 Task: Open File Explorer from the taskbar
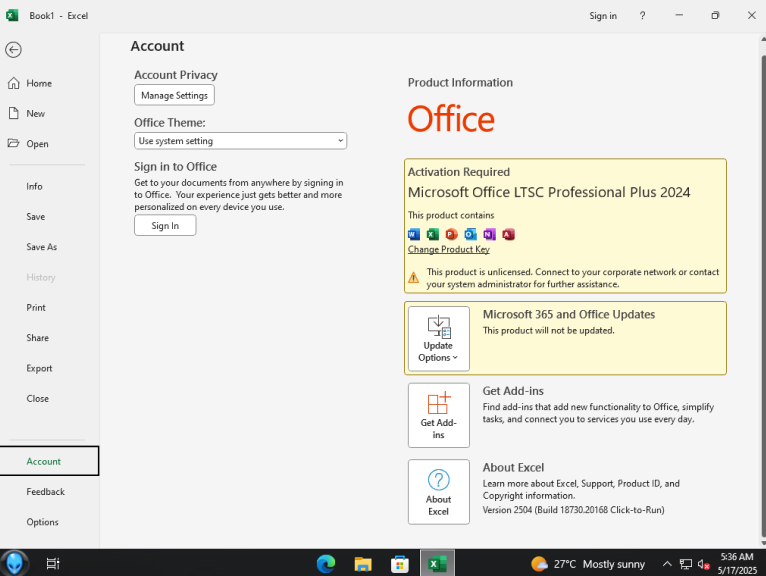pyautogui.click(x=363, y=564)
